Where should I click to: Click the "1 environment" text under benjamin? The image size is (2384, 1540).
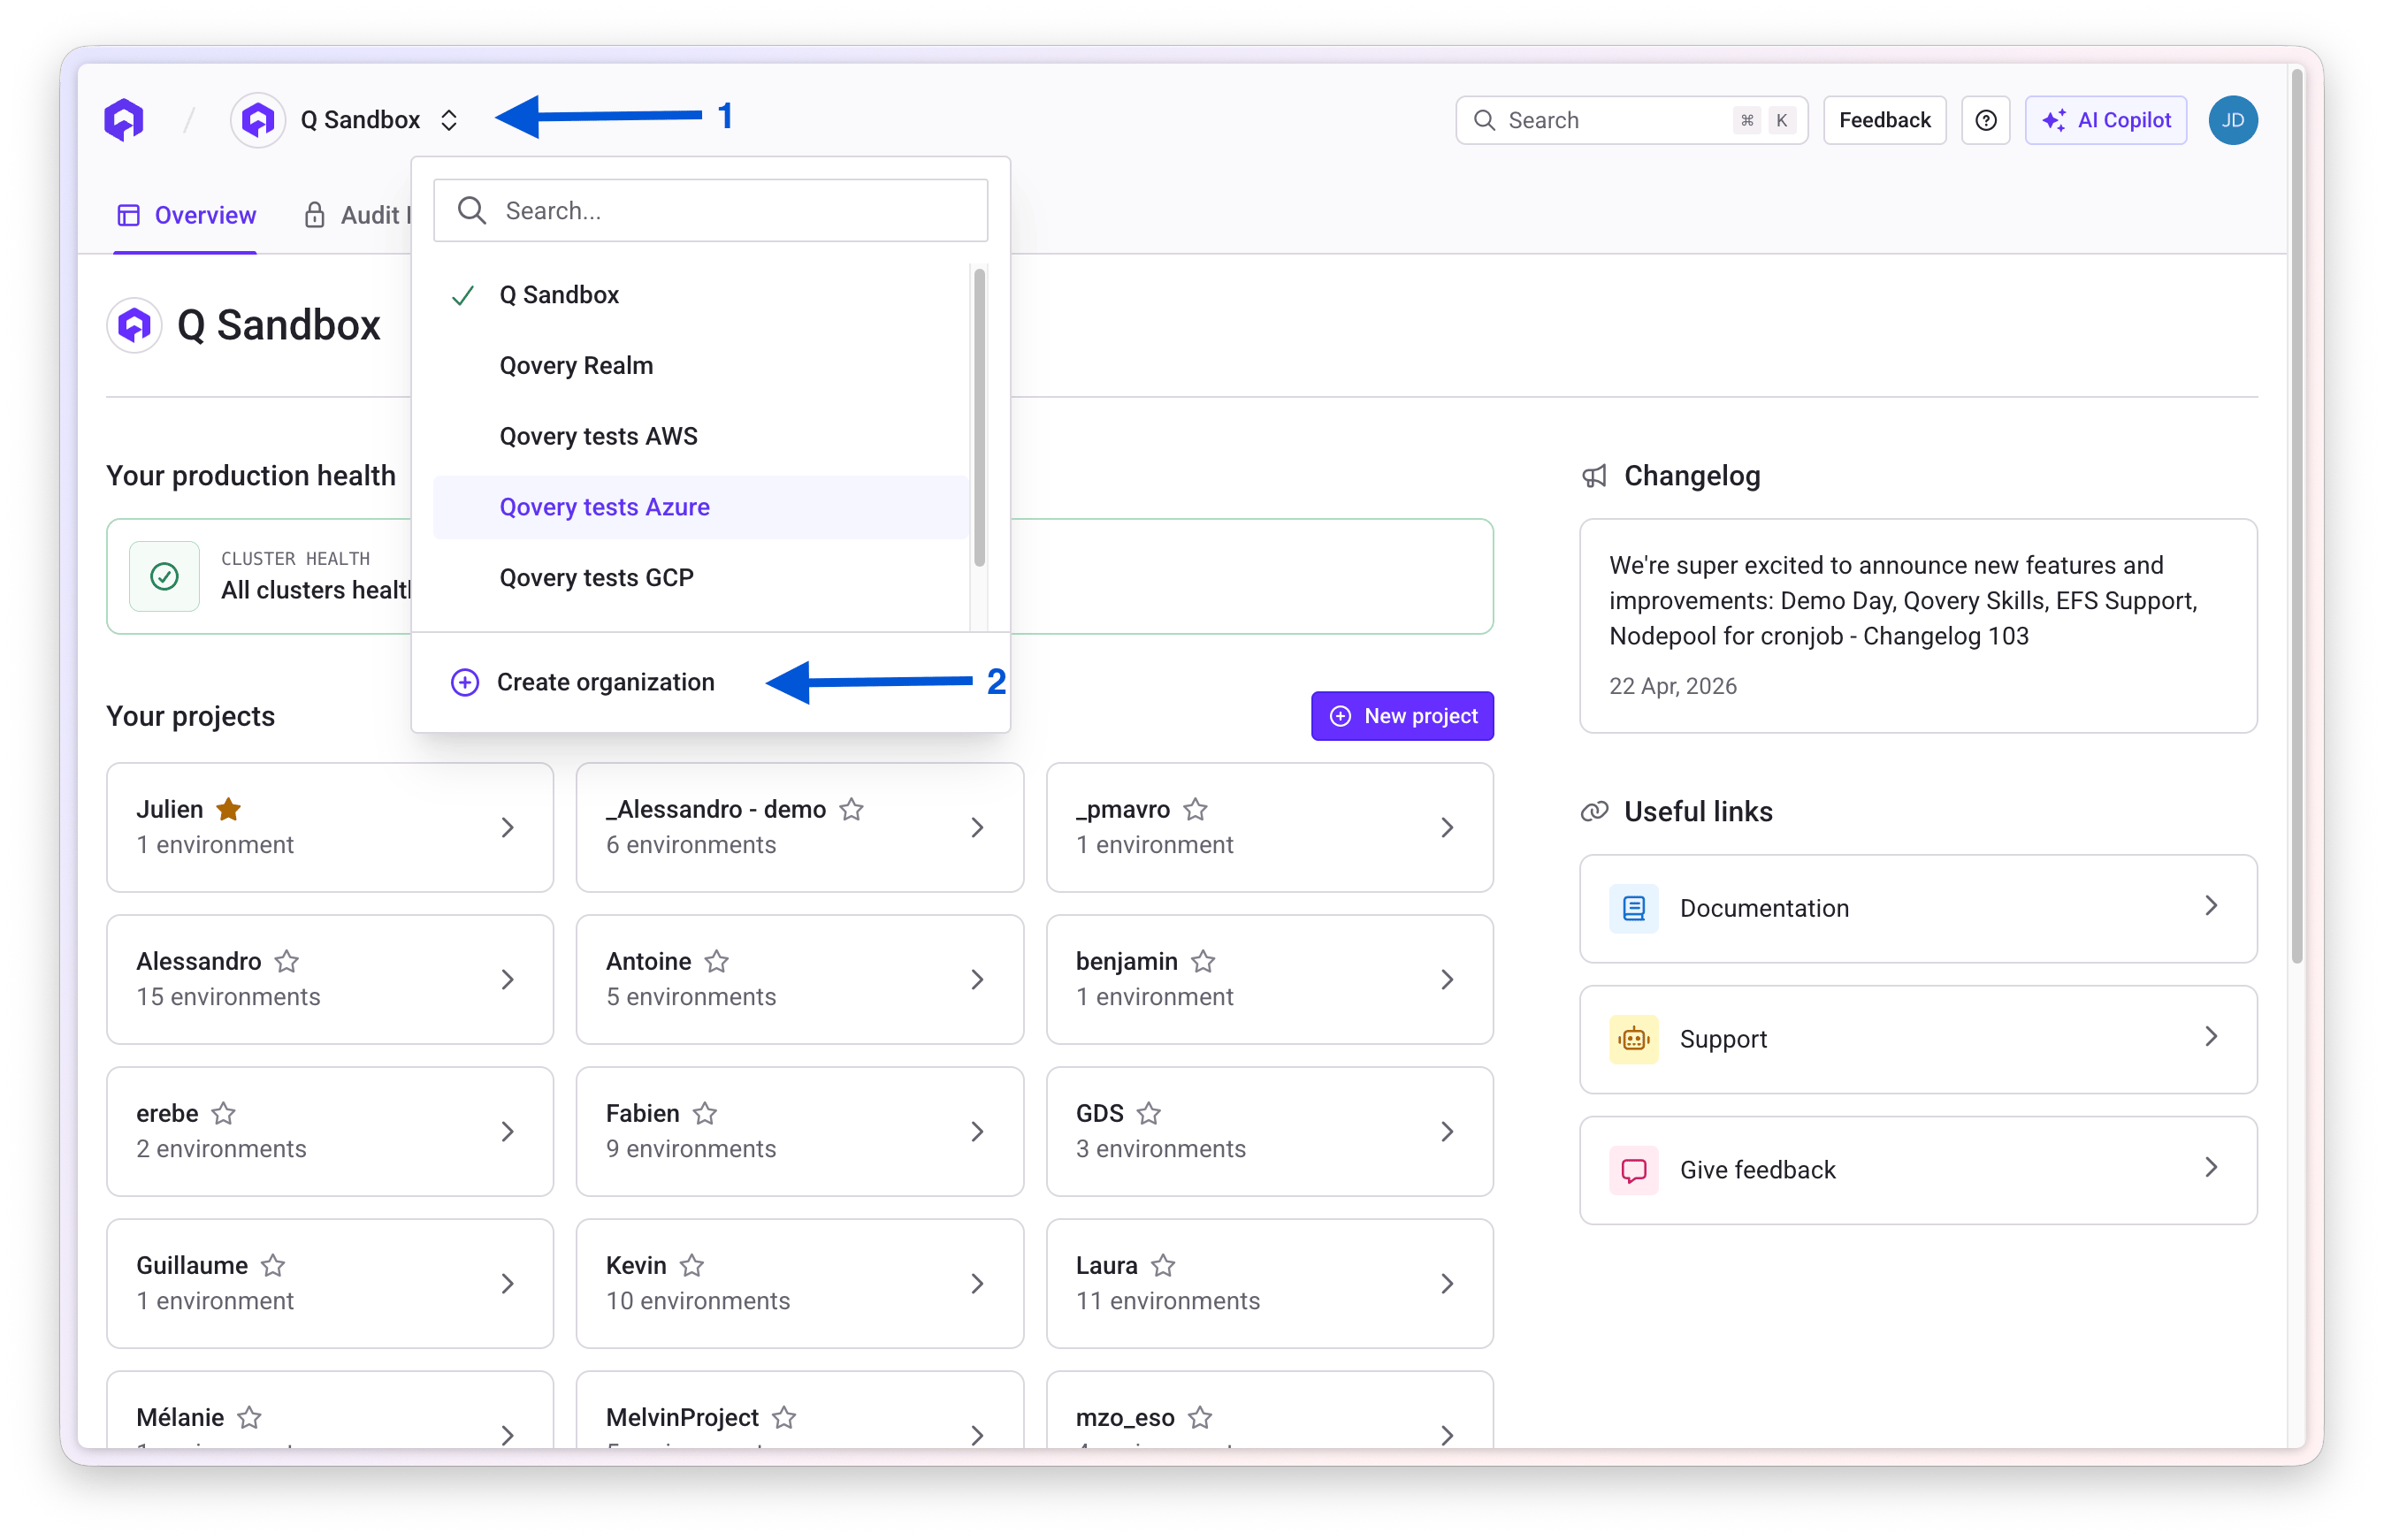tap(1154, 997)
